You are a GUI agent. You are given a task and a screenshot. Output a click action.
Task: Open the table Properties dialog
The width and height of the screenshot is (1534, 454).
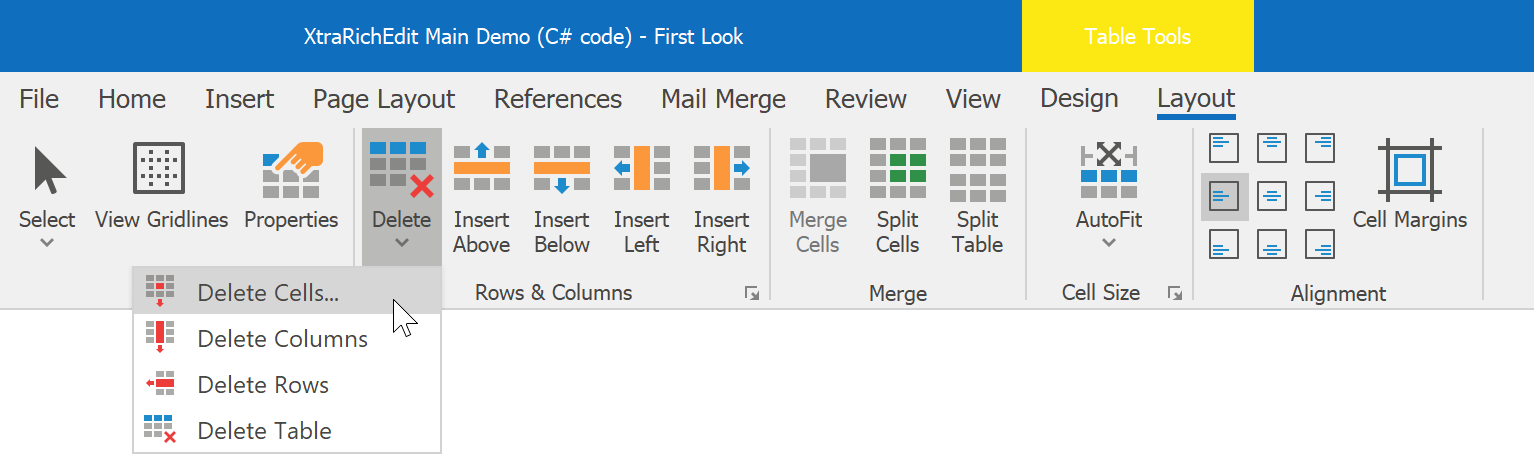pyautogui.click(x=291, y=170)
